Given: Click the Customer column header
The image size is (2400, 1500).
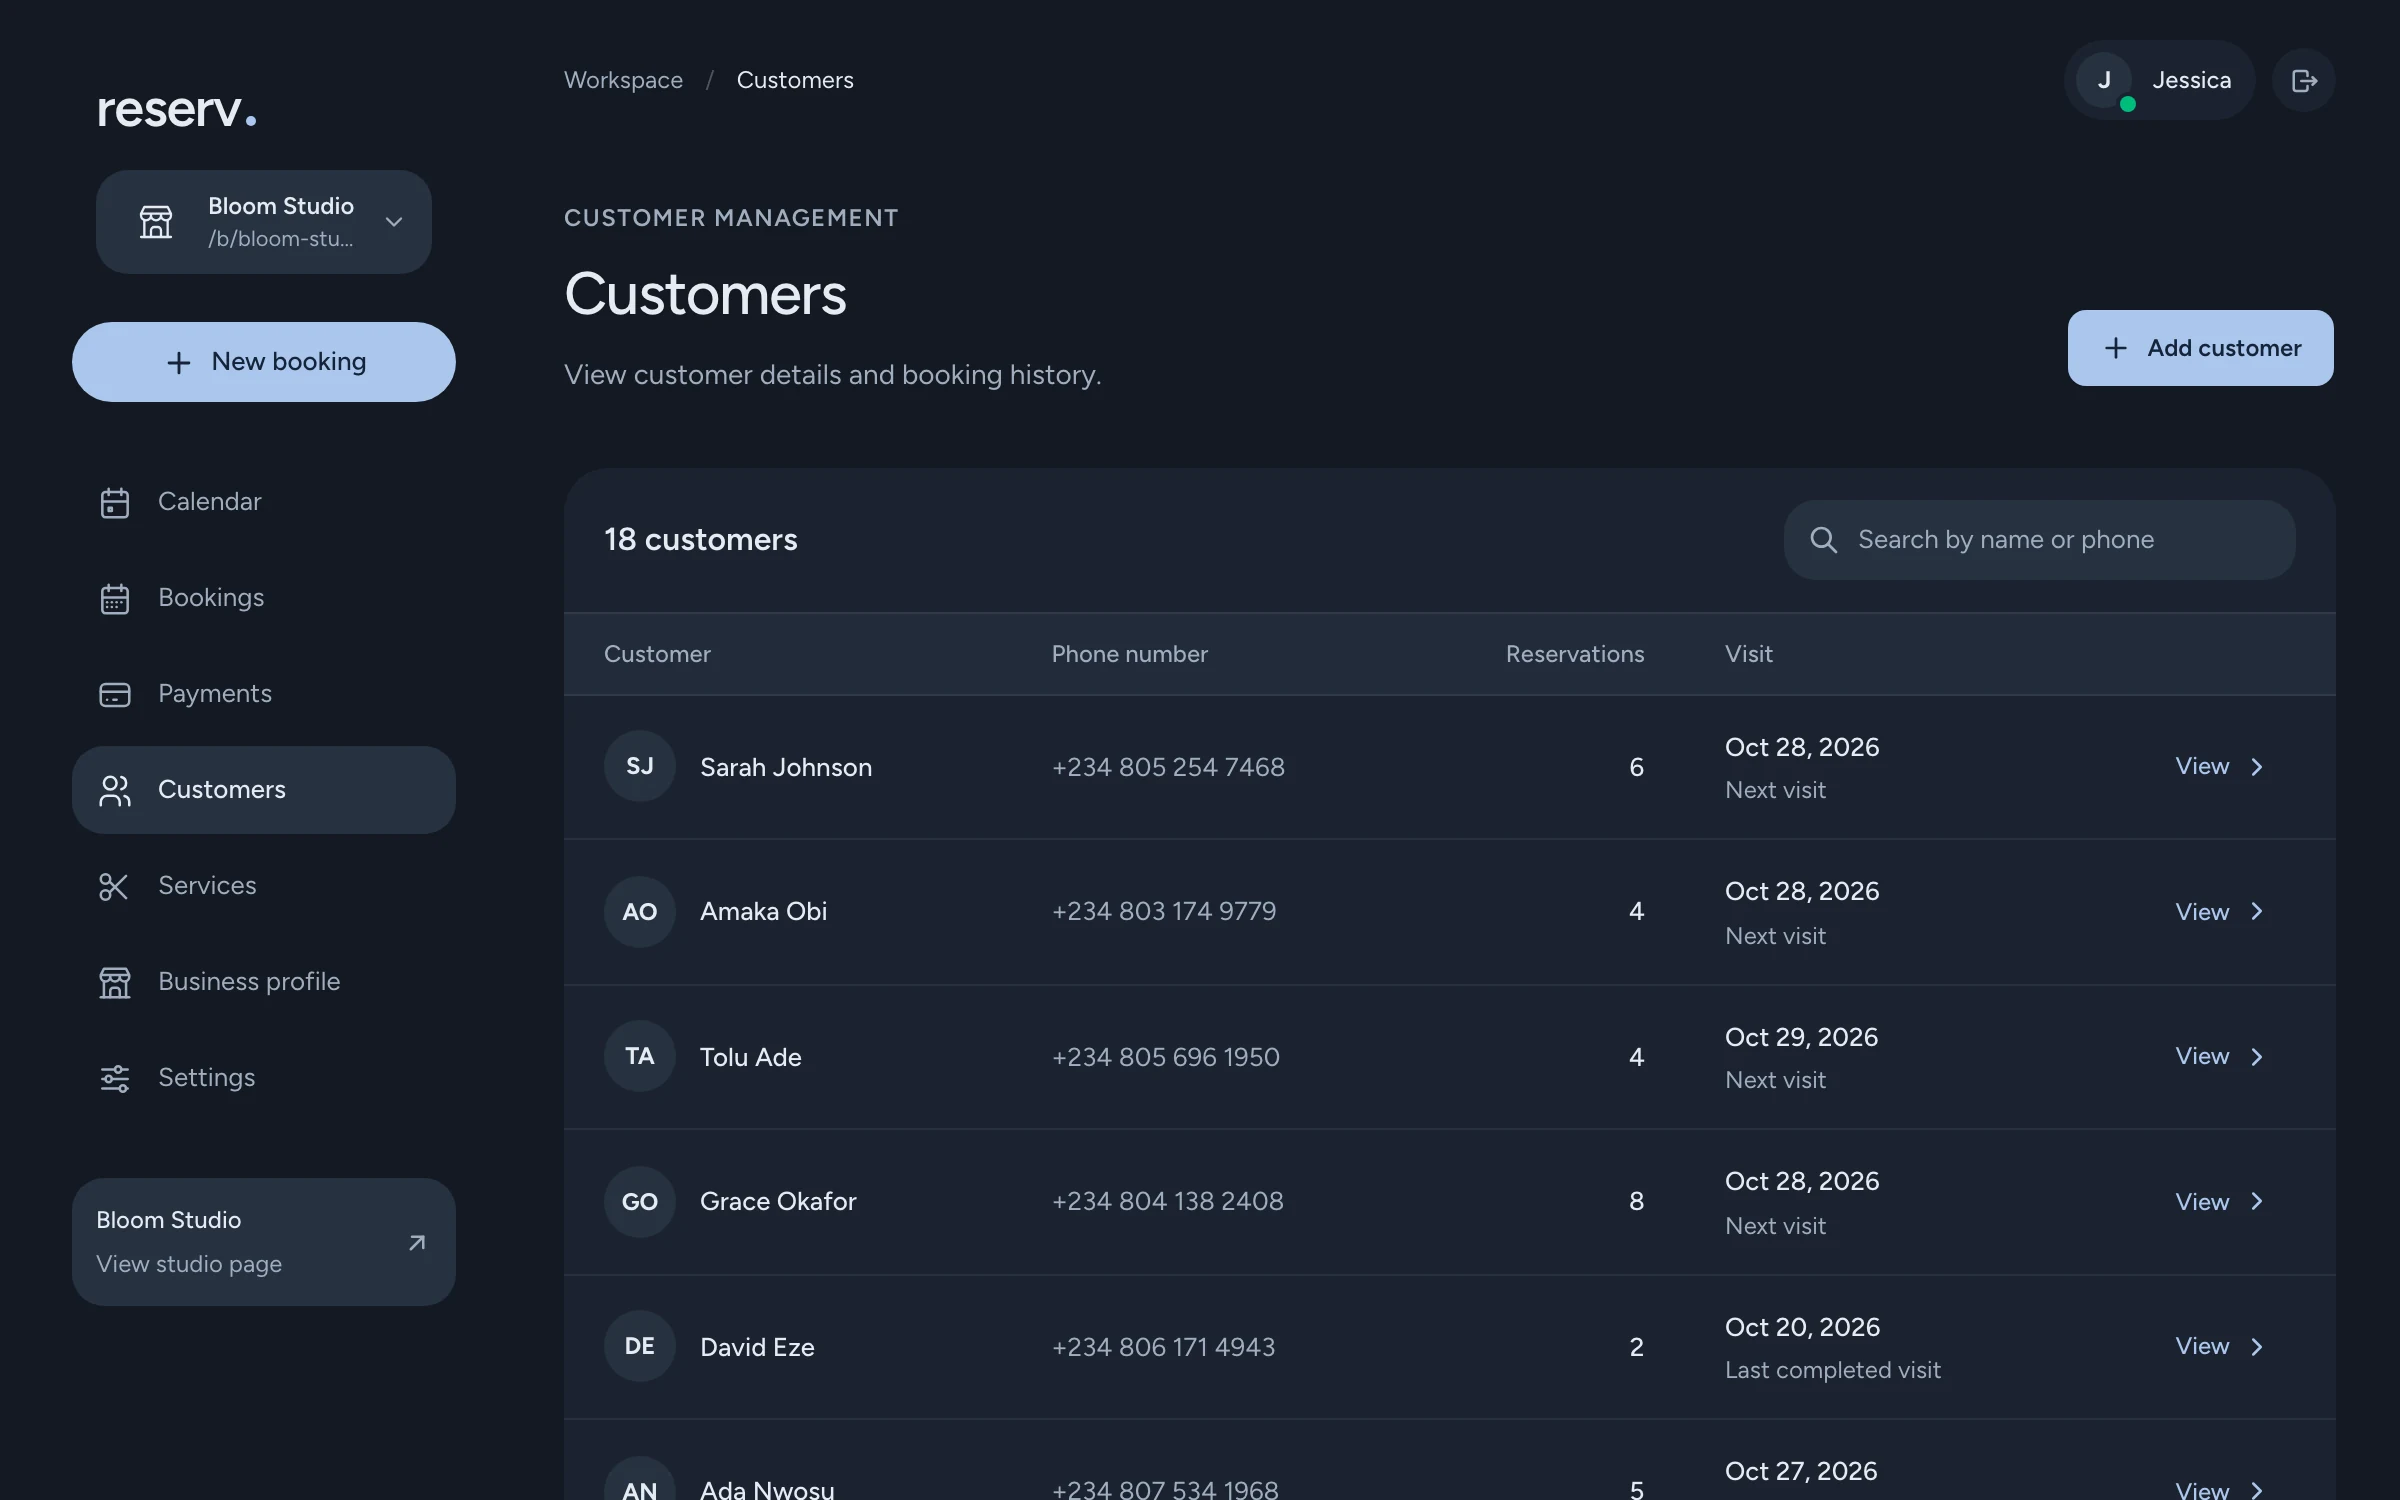Looking at the screenshot, I should click(657, 654).
